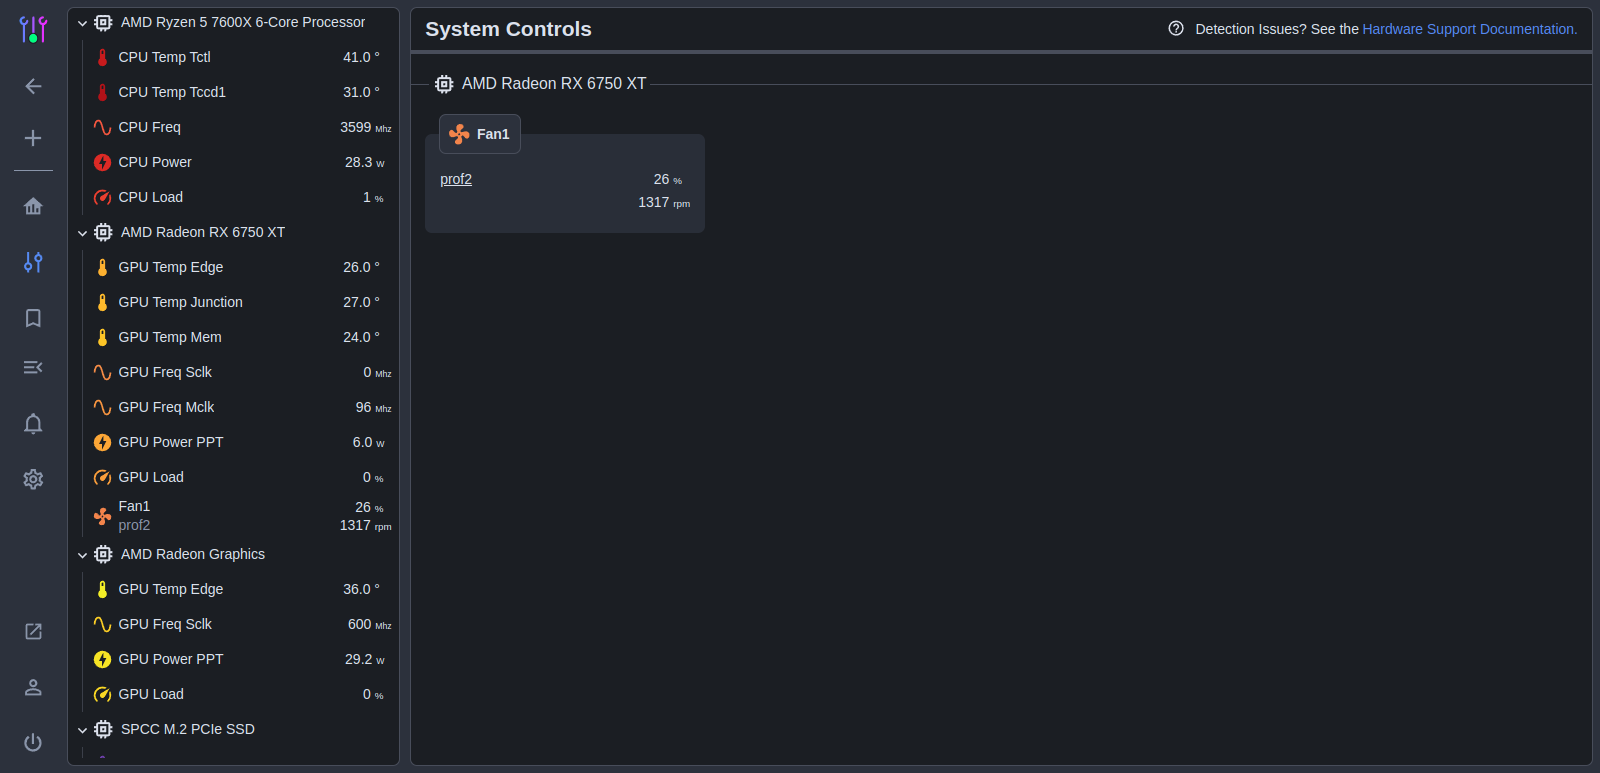Click the CoolerControl logo at sidebar top

[33, 29]
